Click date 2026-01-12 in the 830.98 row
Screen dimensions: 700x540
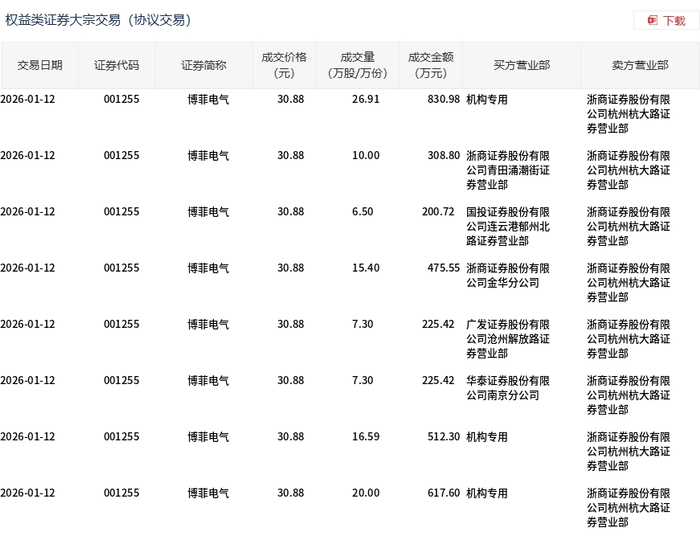(x=28, y=99)
